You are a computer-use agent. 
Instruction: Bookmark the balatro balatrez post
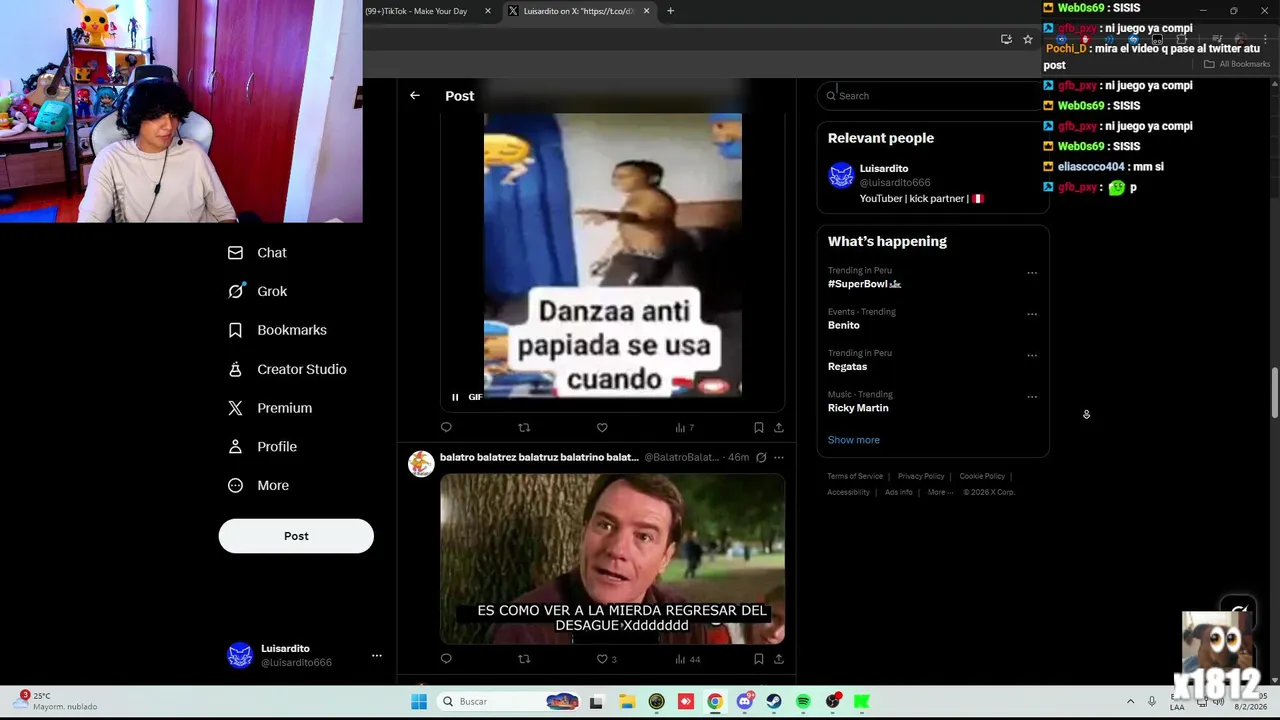759,659
